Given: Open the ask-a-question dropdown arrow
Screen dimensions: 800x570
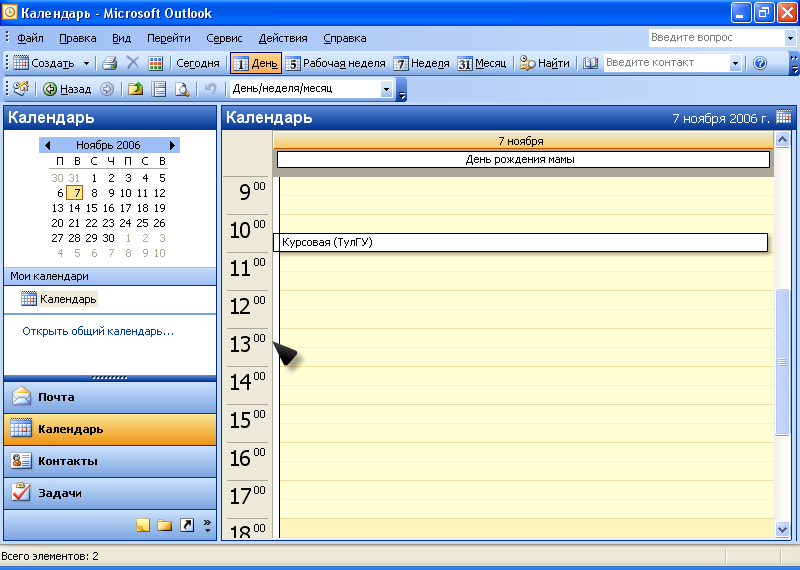Looking at the screenshot, I should (x=790, y=38).
